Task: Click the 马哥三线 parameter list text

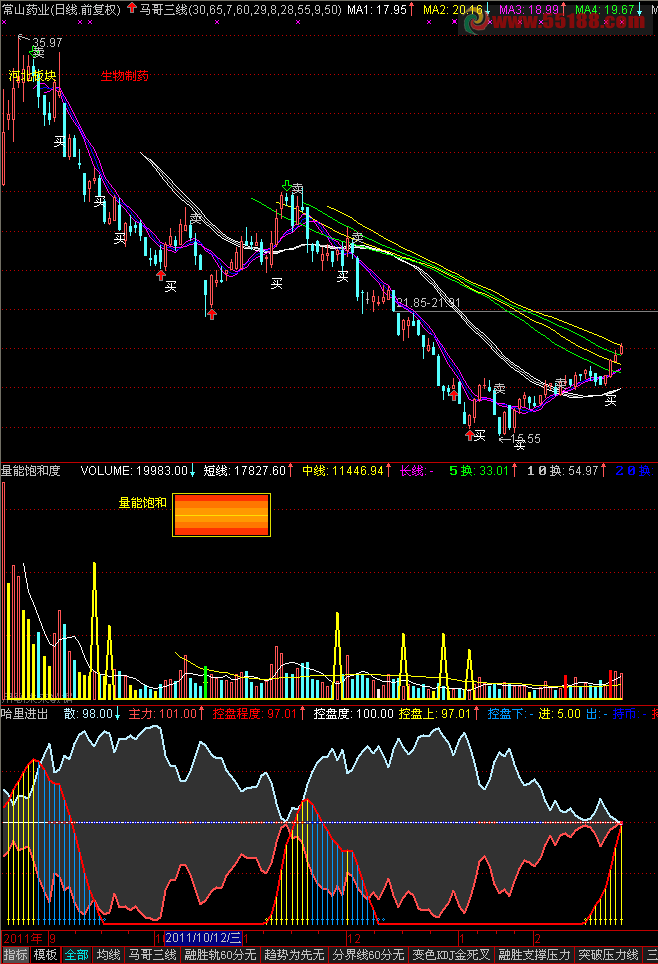Action: tap(240, 9)
